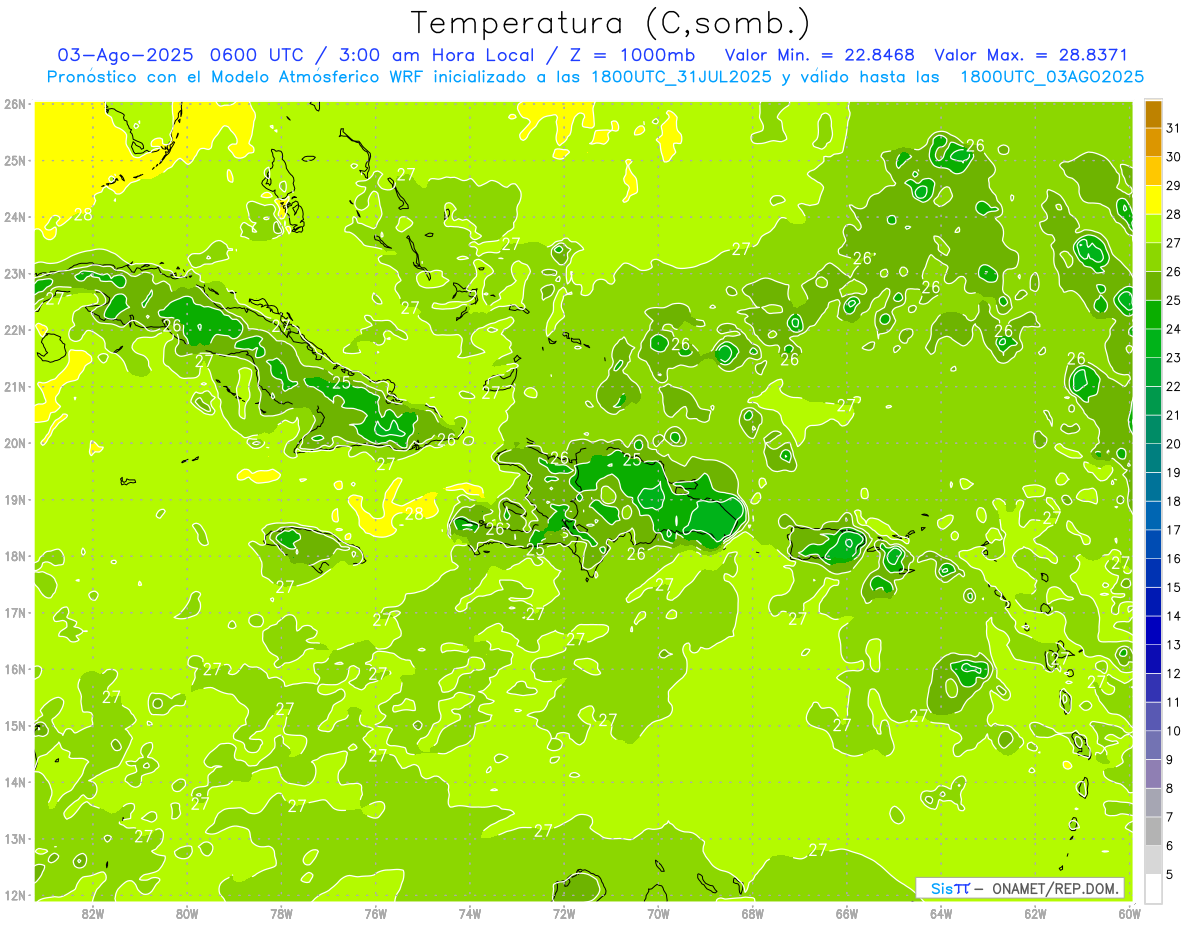Click the 78W longitude label
Image resolution: width=1200 pixels, height=927 pixels.
pos(281,913)
